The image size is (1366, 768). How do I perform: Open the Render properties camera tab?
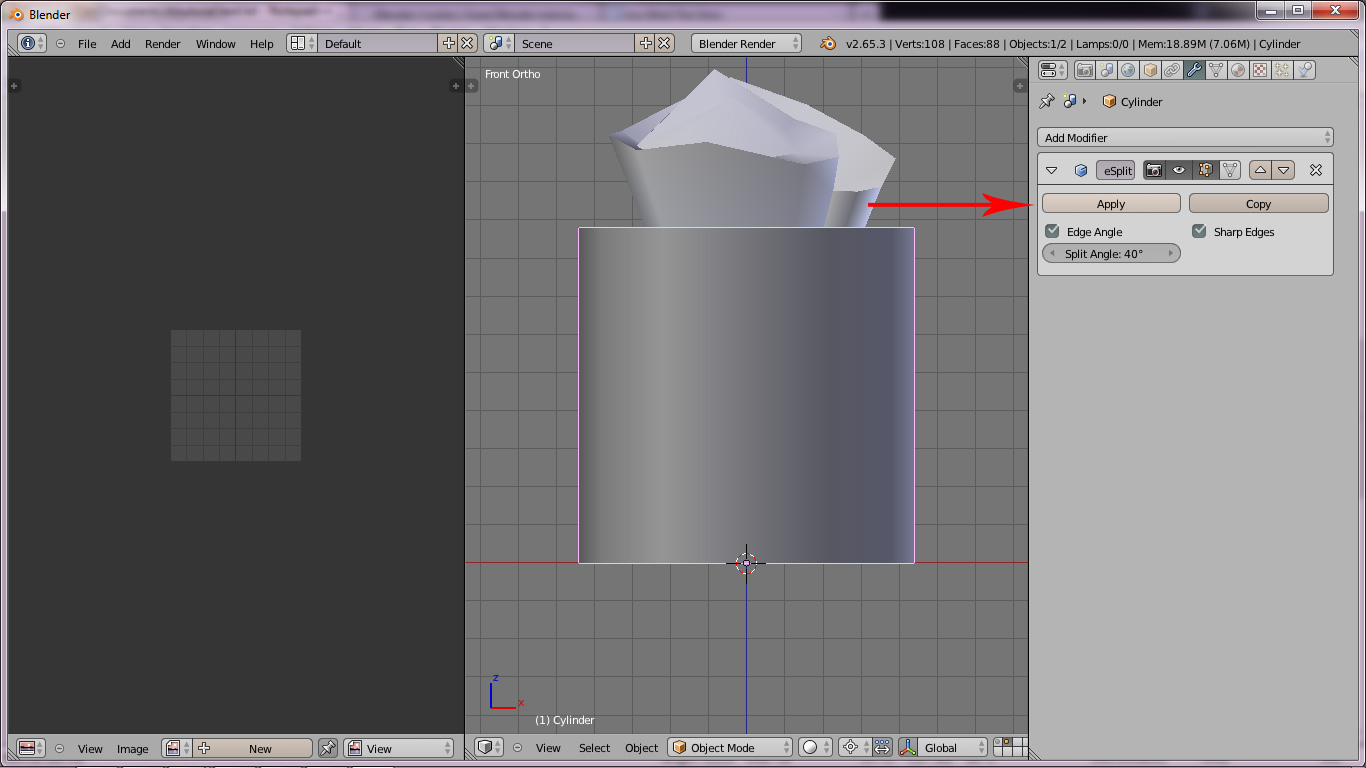[x=1084, y=70]
